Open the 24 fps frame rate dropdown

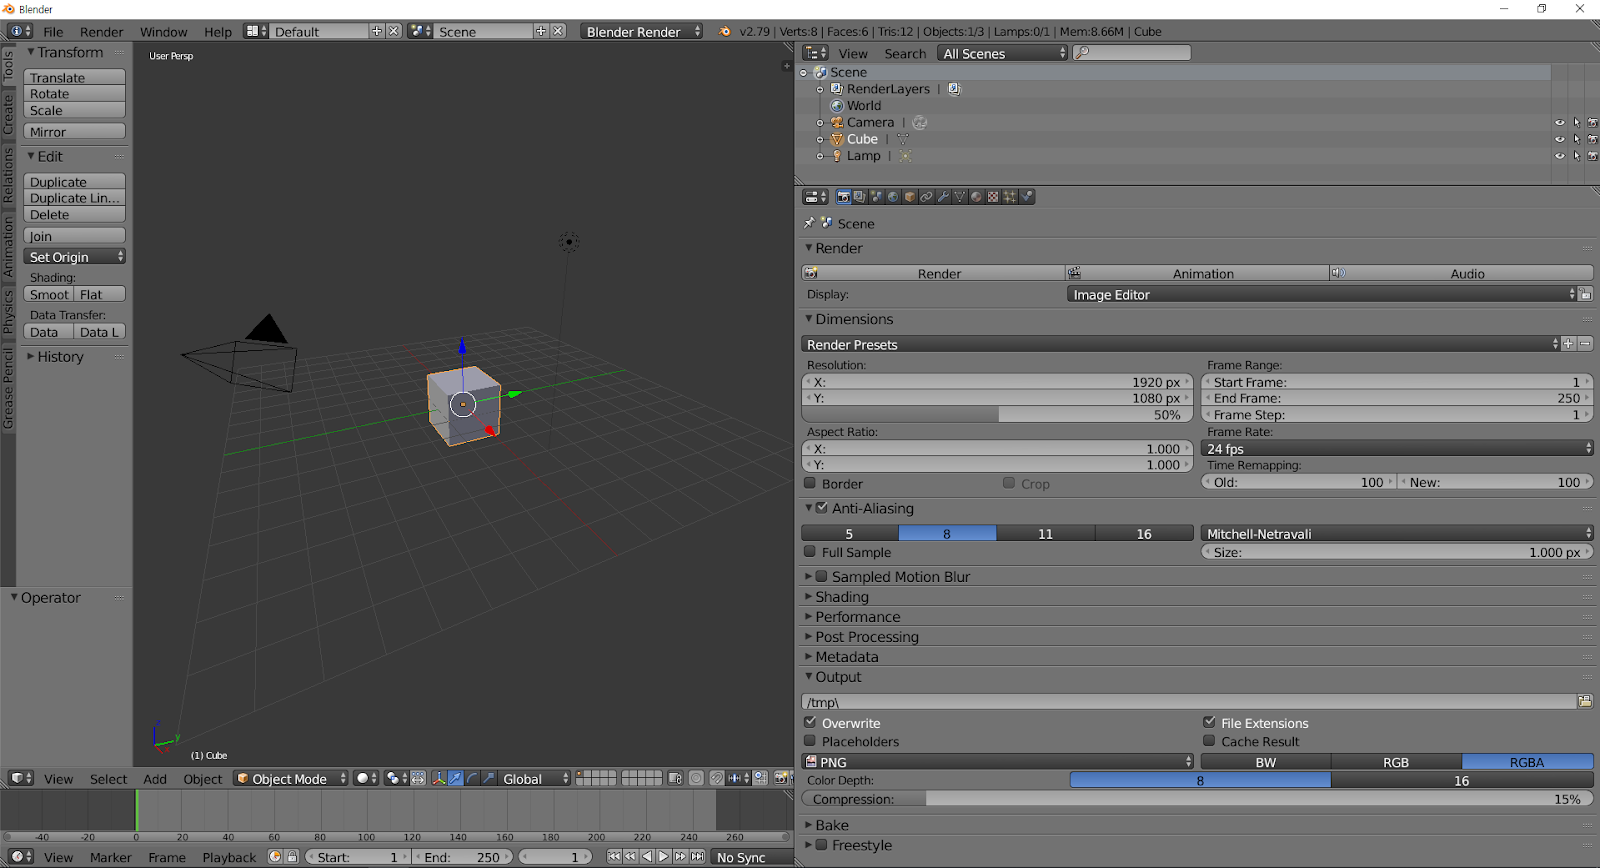1397,448
